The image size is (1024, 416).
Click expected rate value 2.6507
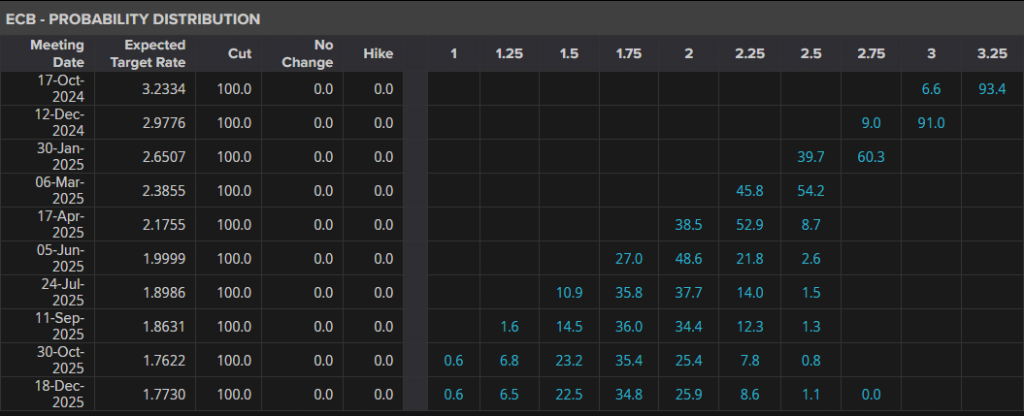pyautogui.click(x=164, y=157)
